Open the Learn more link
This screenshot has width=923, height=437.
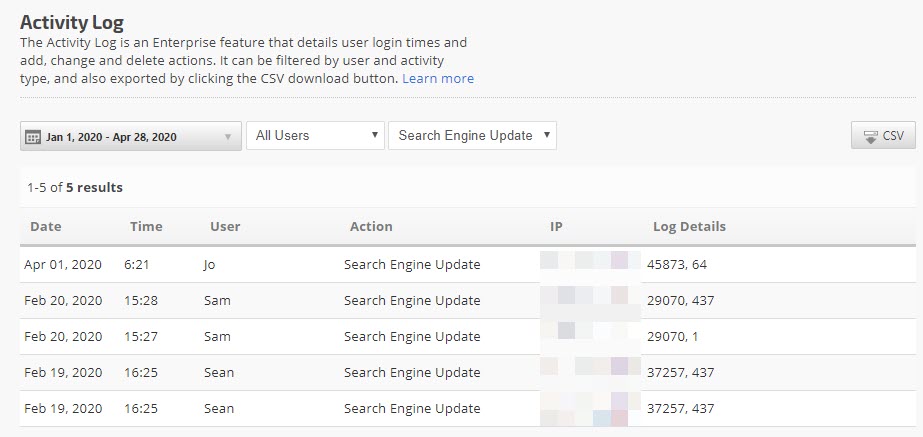point(438,78)
